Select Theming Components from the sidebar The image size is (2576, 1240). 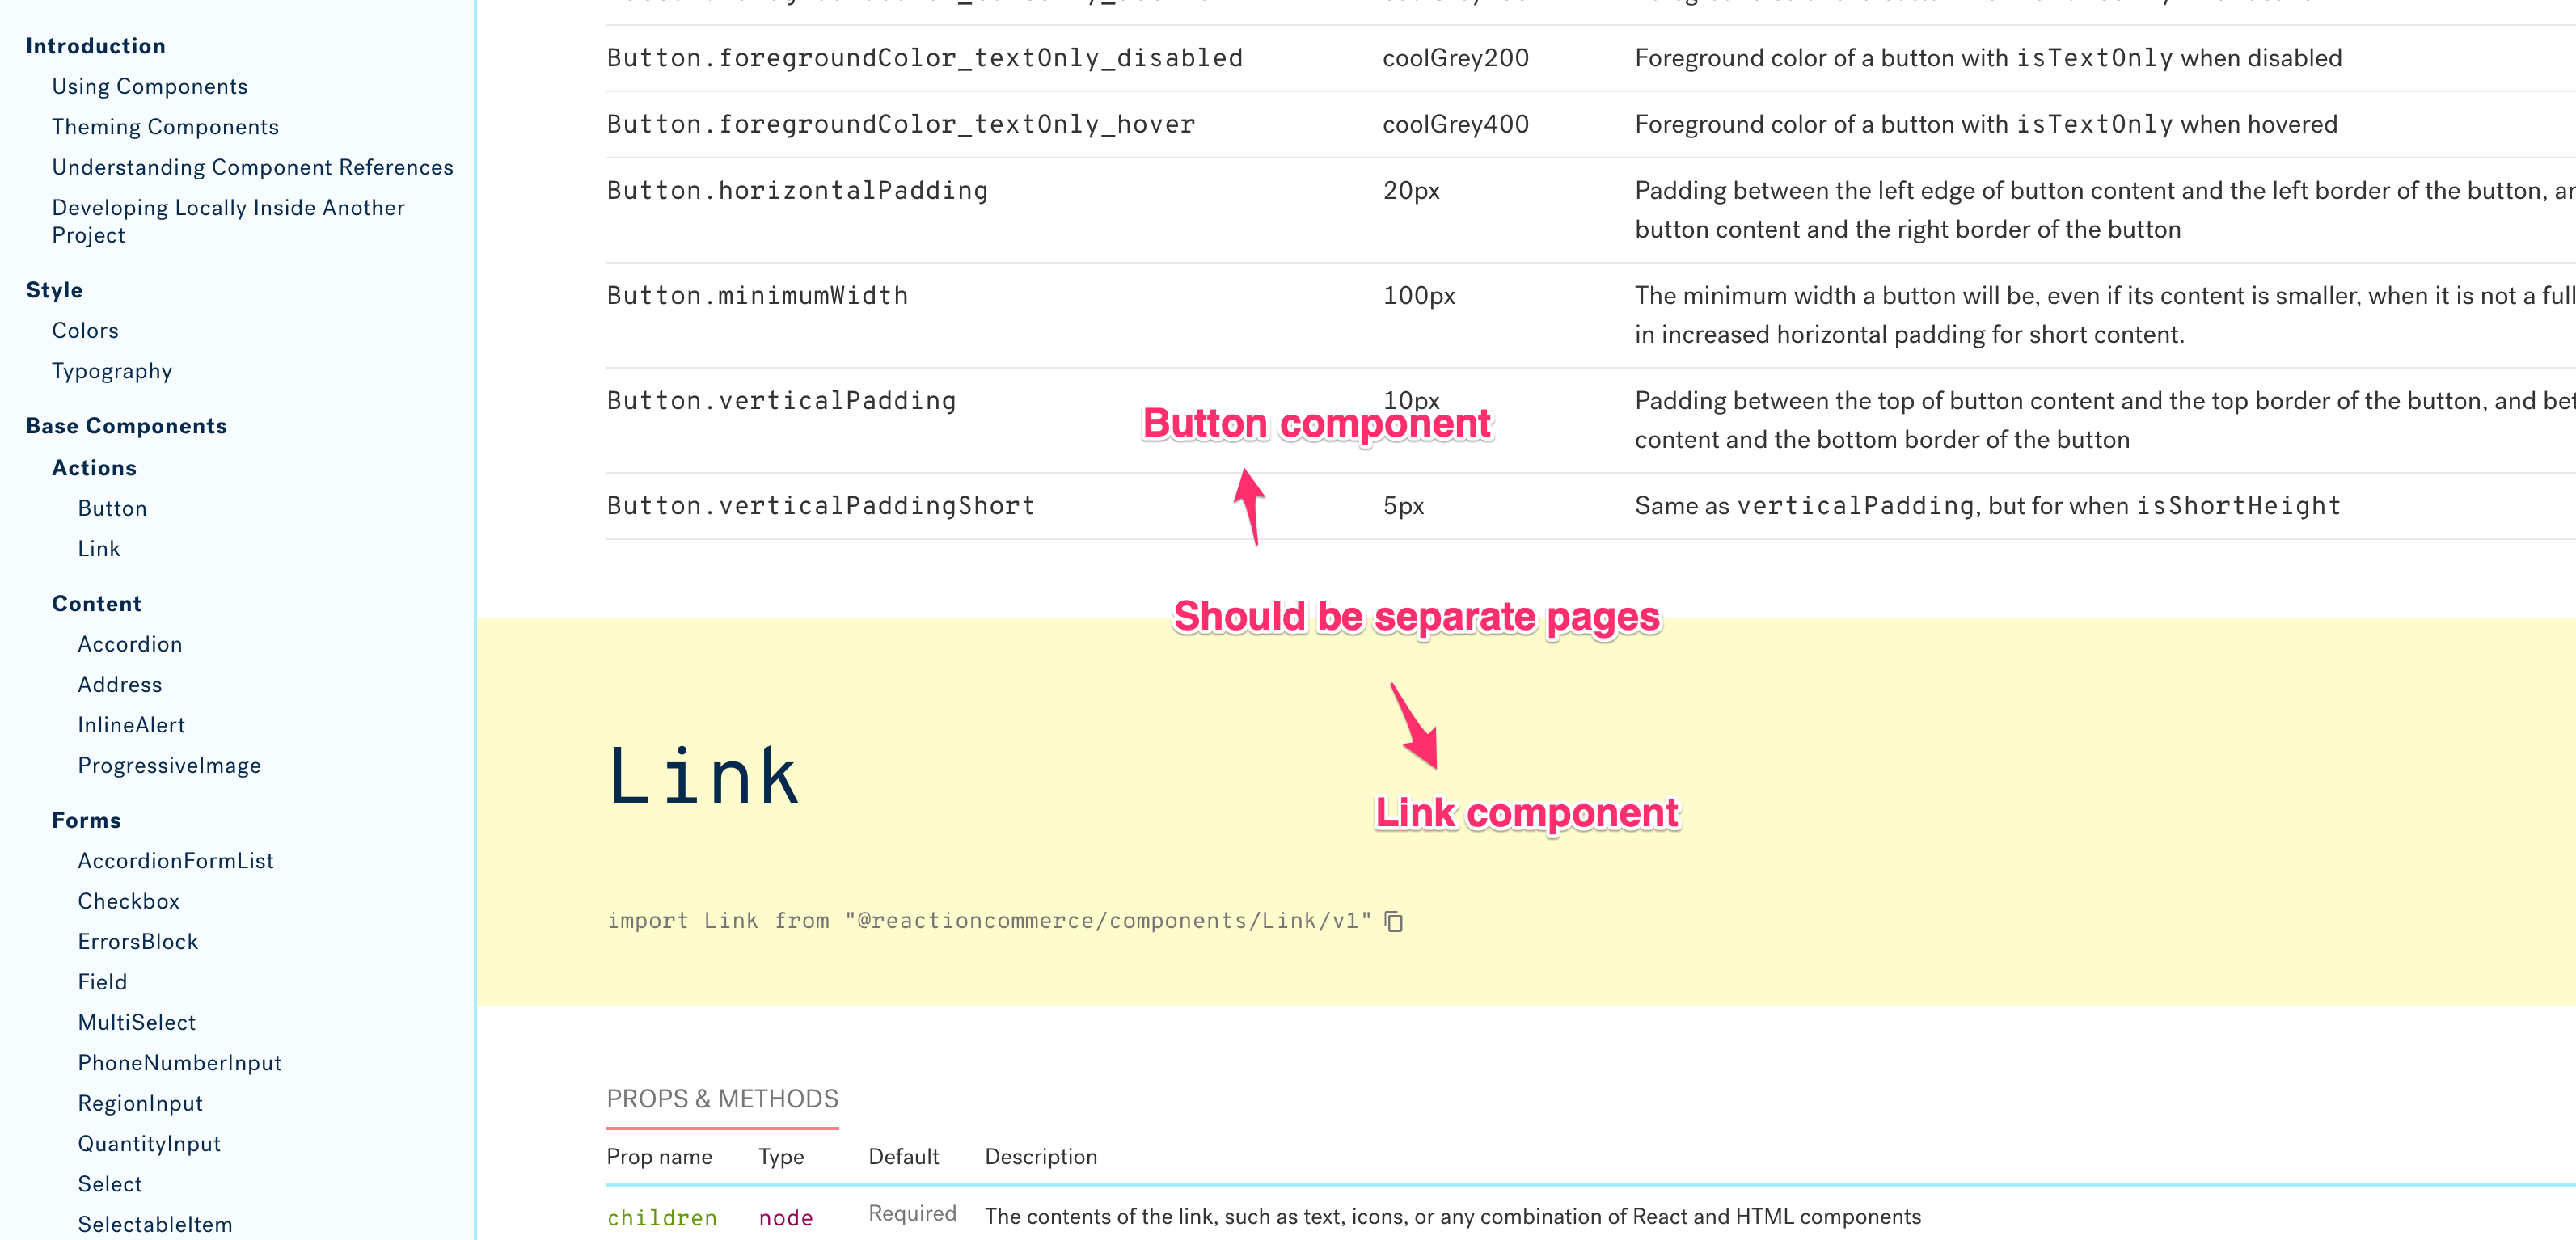tap(165, 126)
